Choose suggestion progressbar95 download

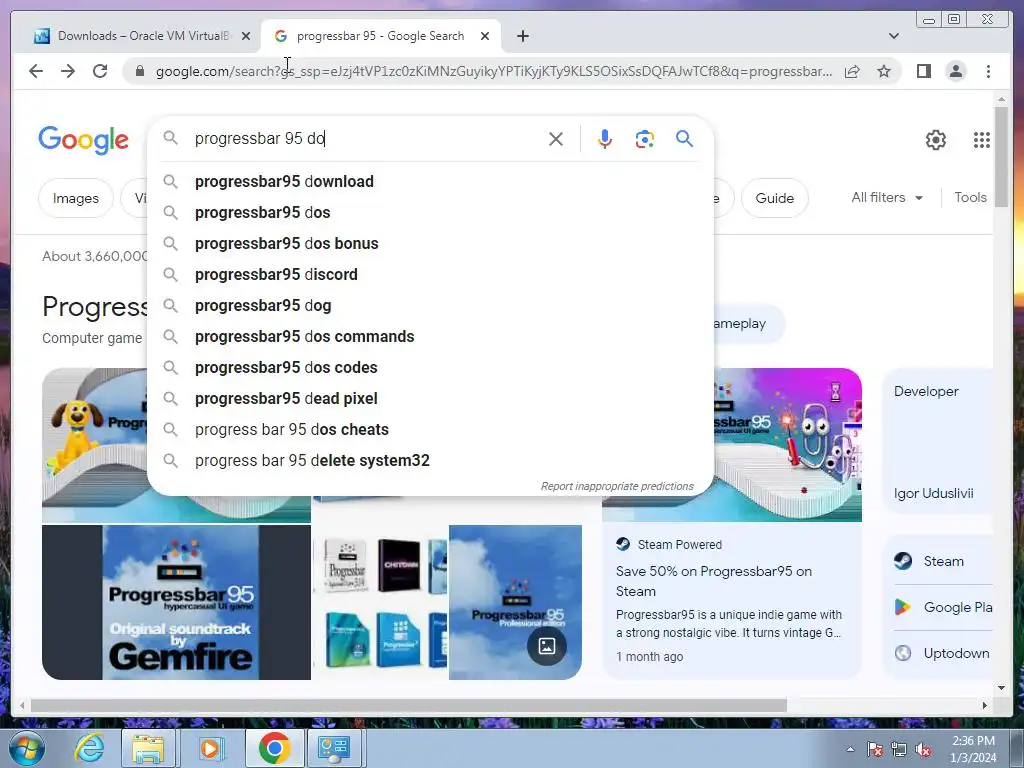(x=430, y=182)
